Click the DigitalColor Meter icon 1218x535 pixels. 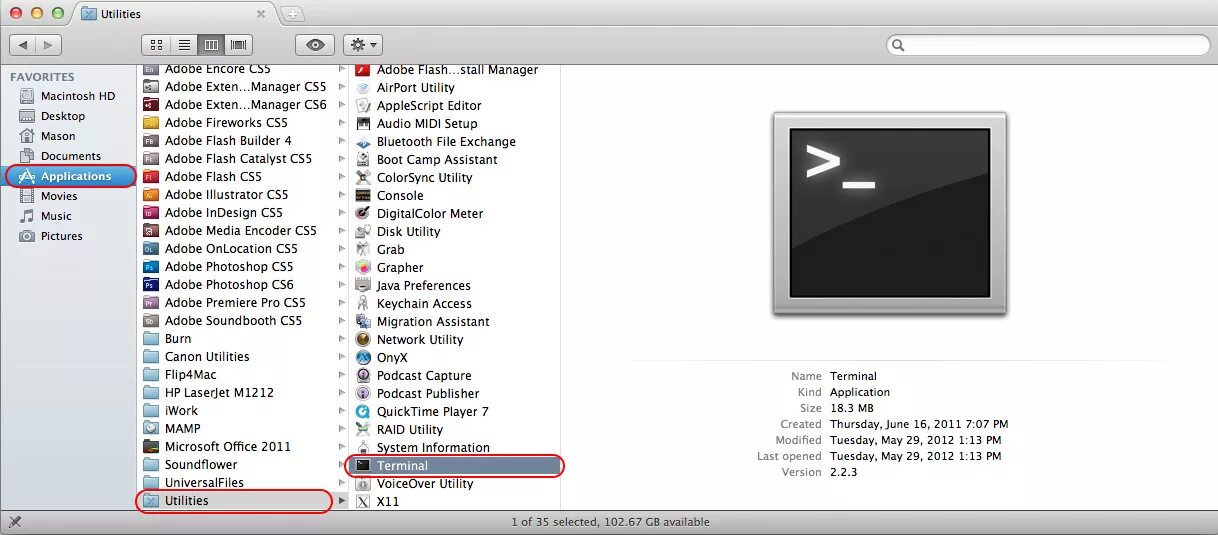point(364,214)
